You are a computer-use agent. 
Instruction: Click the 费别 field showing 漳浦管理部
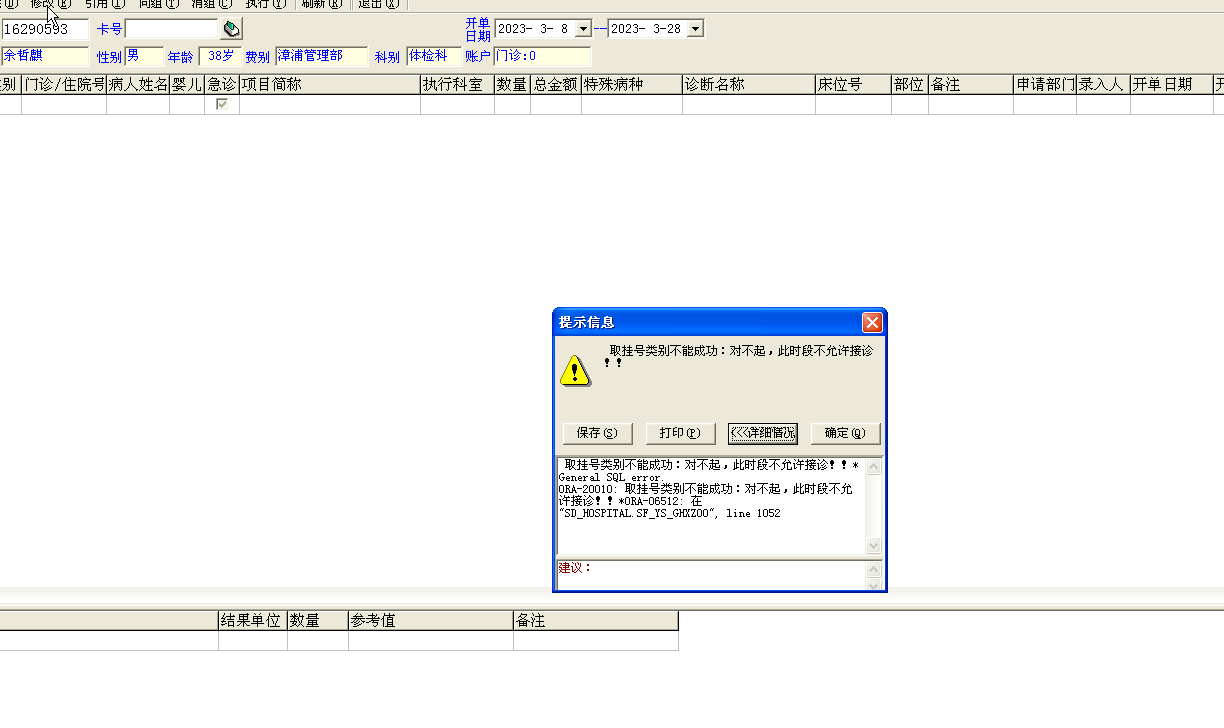click(321, 56)
